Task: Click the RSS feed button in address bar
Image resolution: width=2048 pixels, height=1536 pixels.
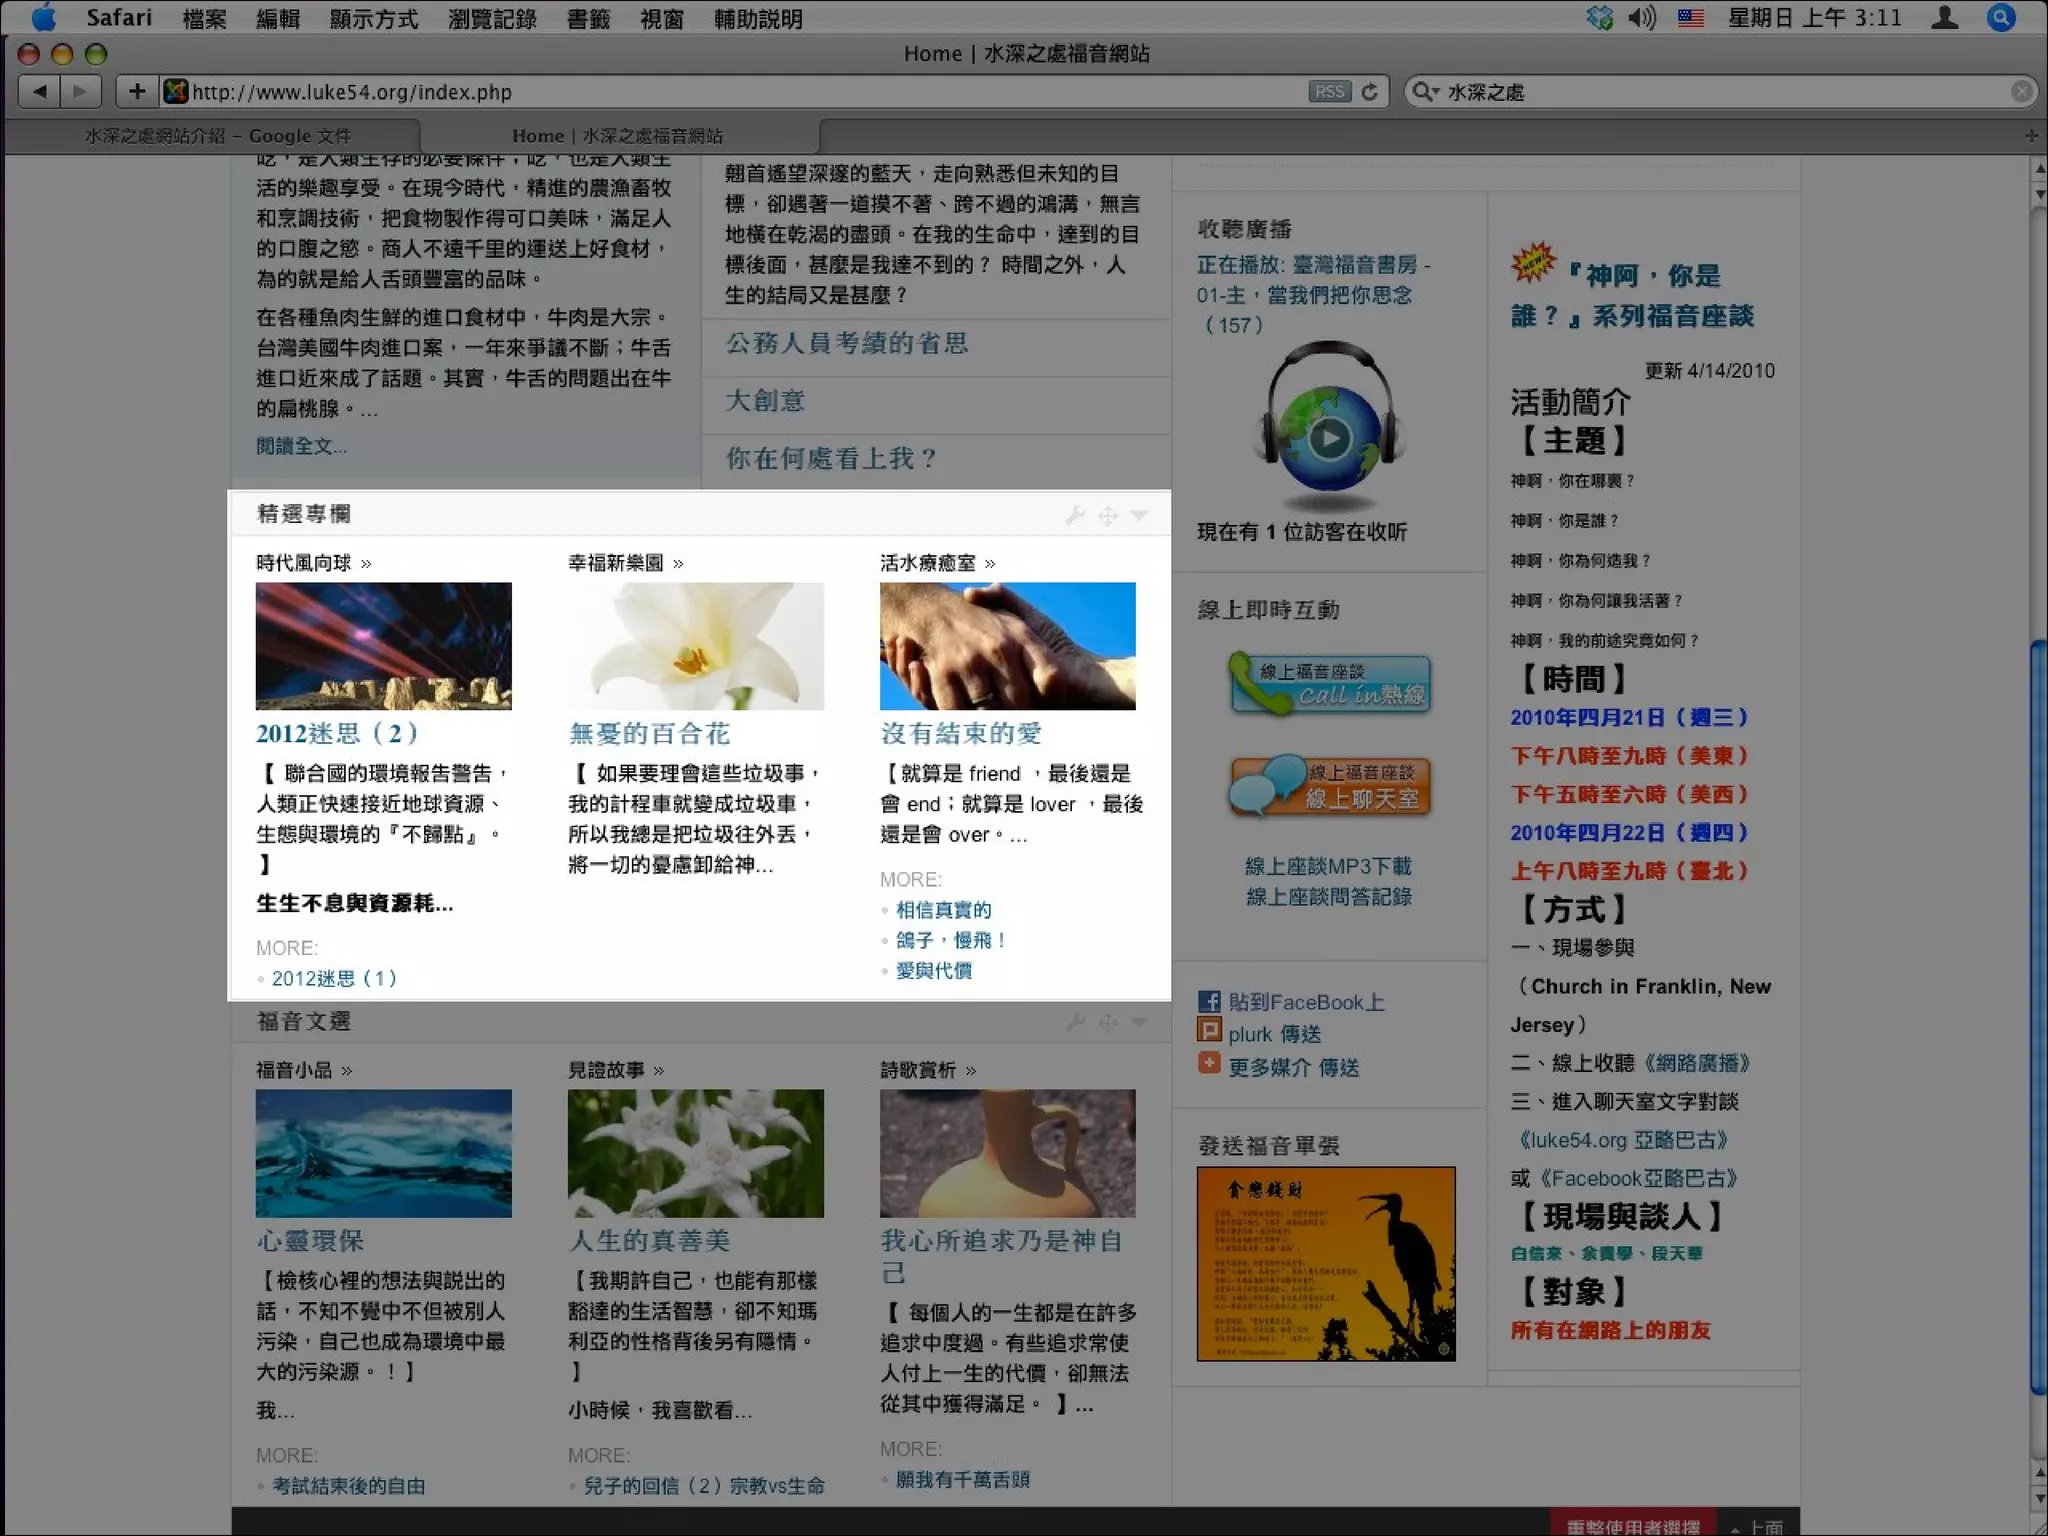Action: [1328, 92]
